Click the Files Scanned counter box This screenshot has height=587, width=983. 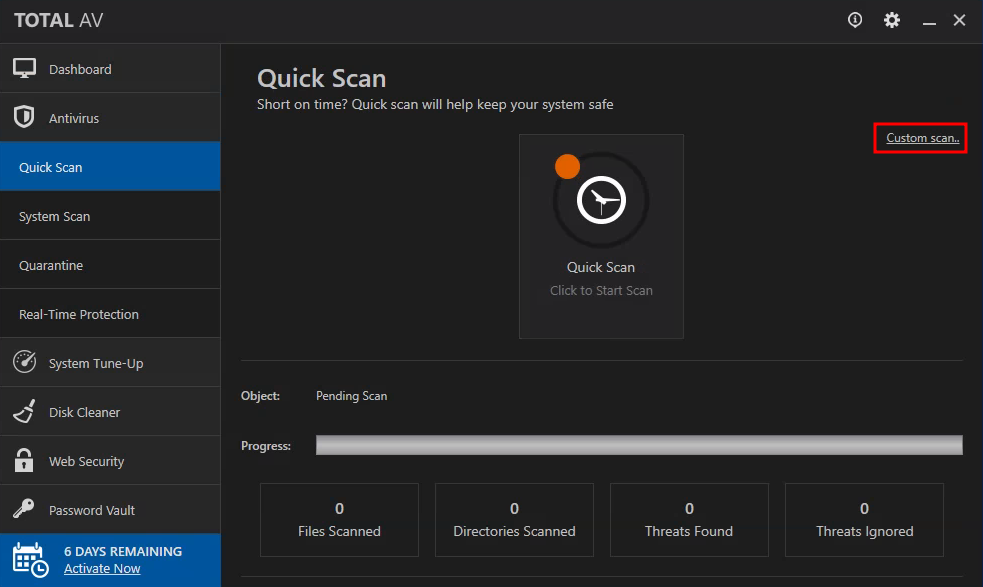tap(339, 520)
